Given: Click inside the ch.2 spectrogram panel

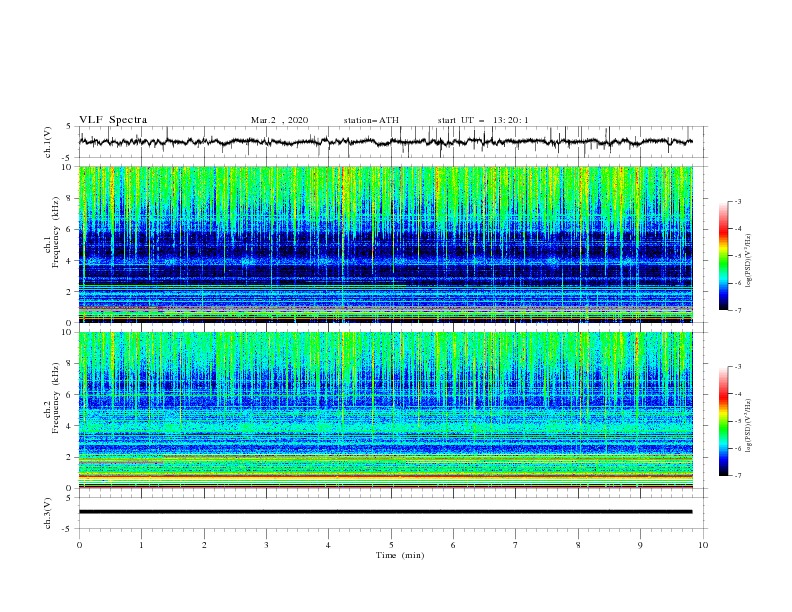Looking at the screenshot, I should (x=386, y=410).
